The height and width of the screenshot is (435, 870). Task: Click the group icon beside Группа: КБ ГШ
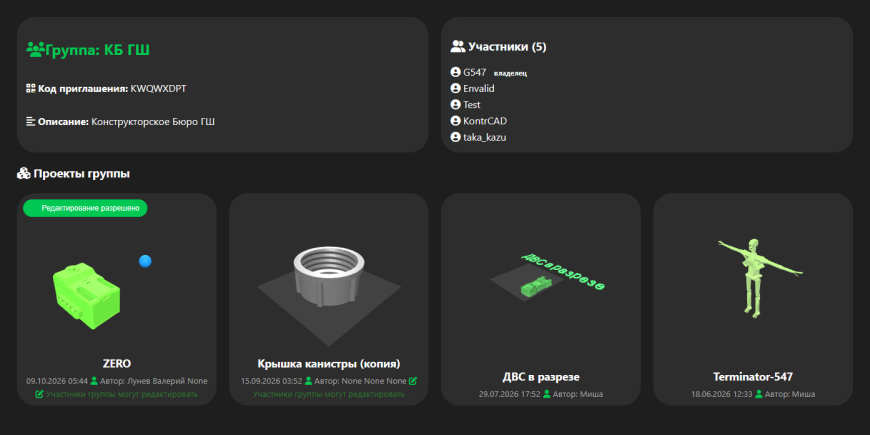click(x=35, y=49)
